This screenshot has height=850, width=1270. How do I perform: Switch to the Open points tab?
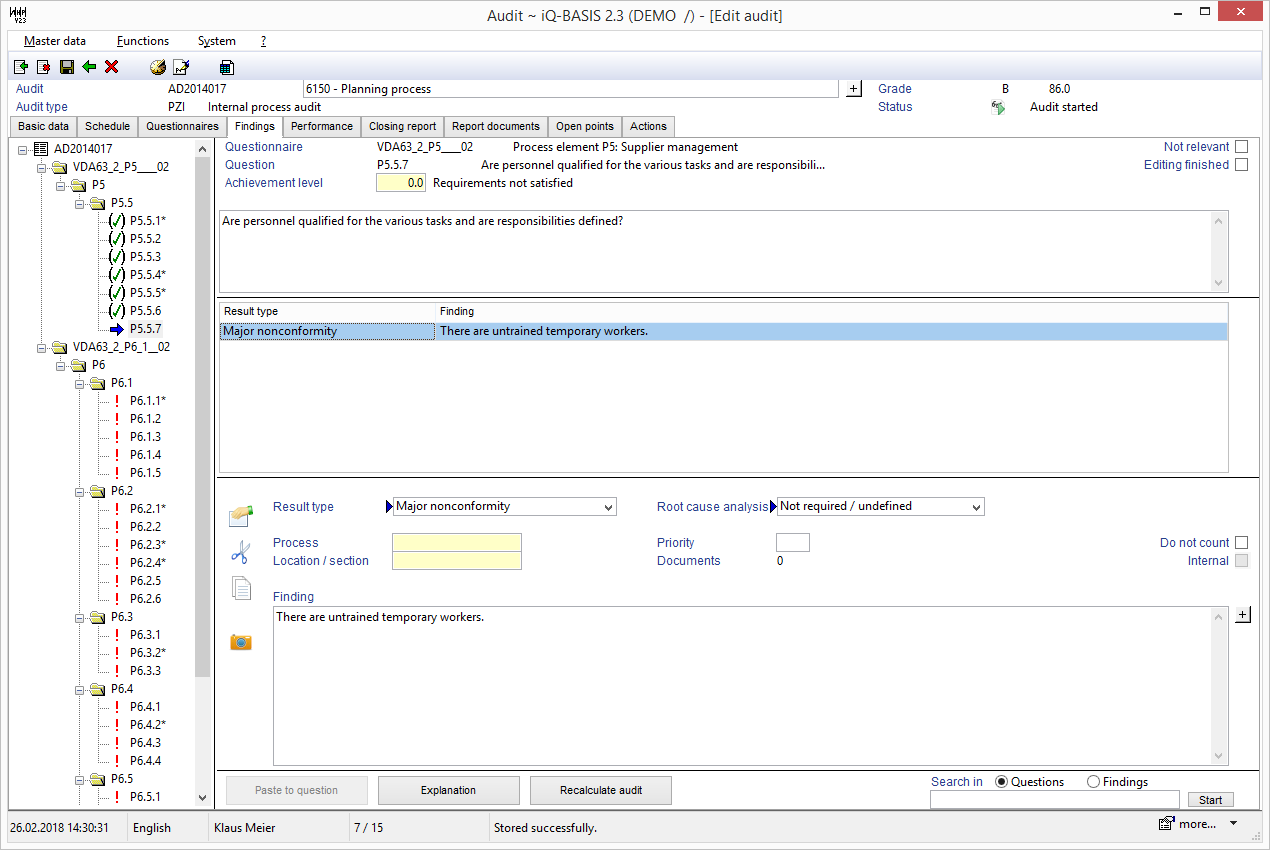click(x=585, y=127)
